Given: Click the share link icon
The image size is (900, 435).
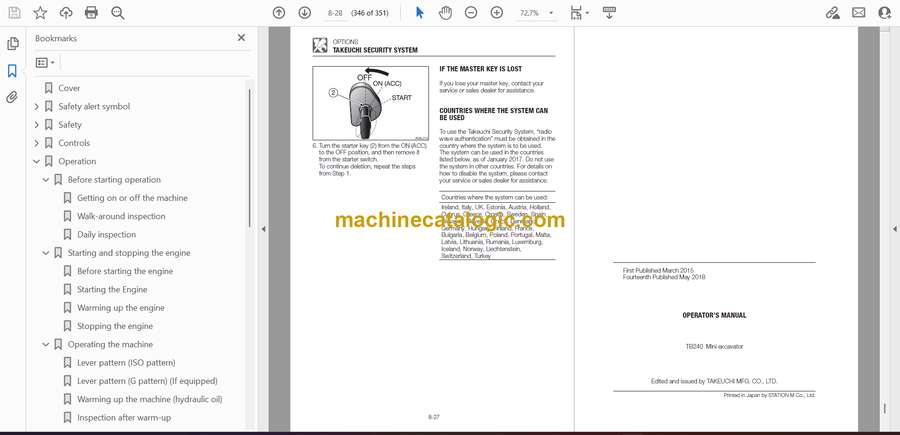Looking at the screenshot, I should [x=832, y=13].
